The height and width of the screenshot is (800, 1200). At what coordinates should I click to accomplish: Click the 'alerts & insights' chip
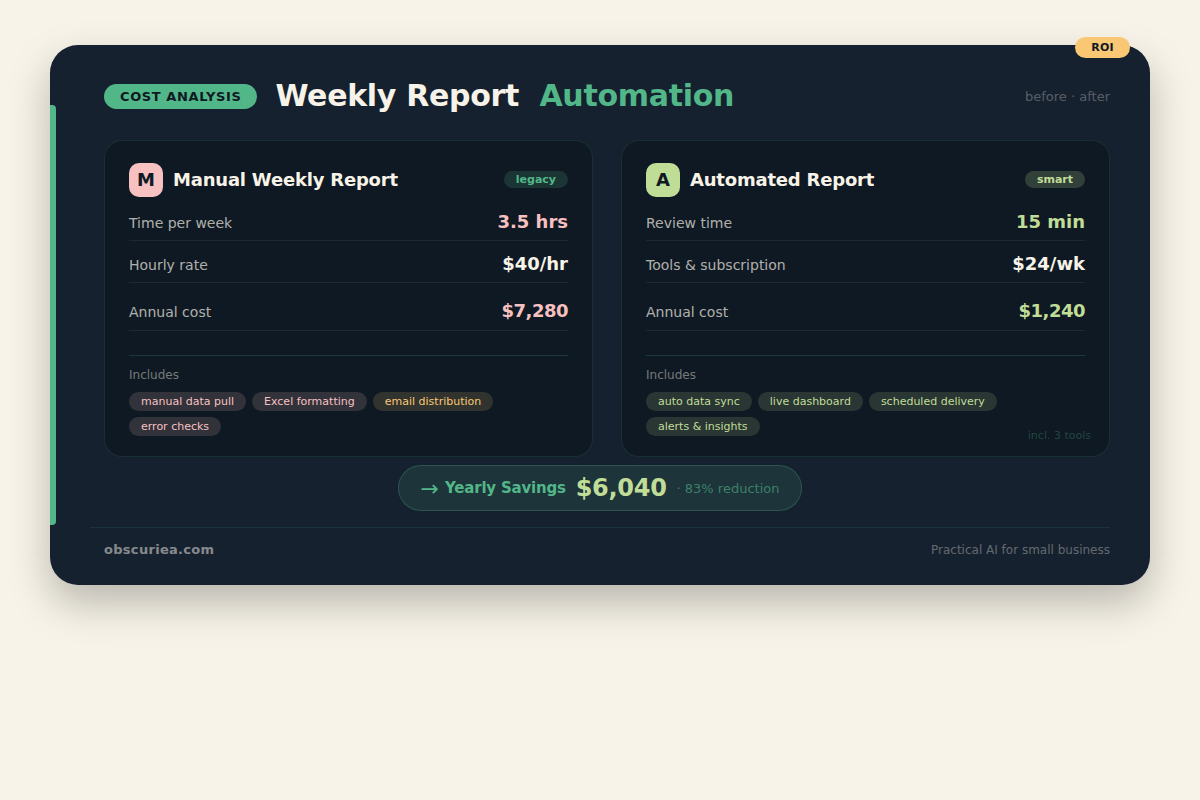click(703, 426)
